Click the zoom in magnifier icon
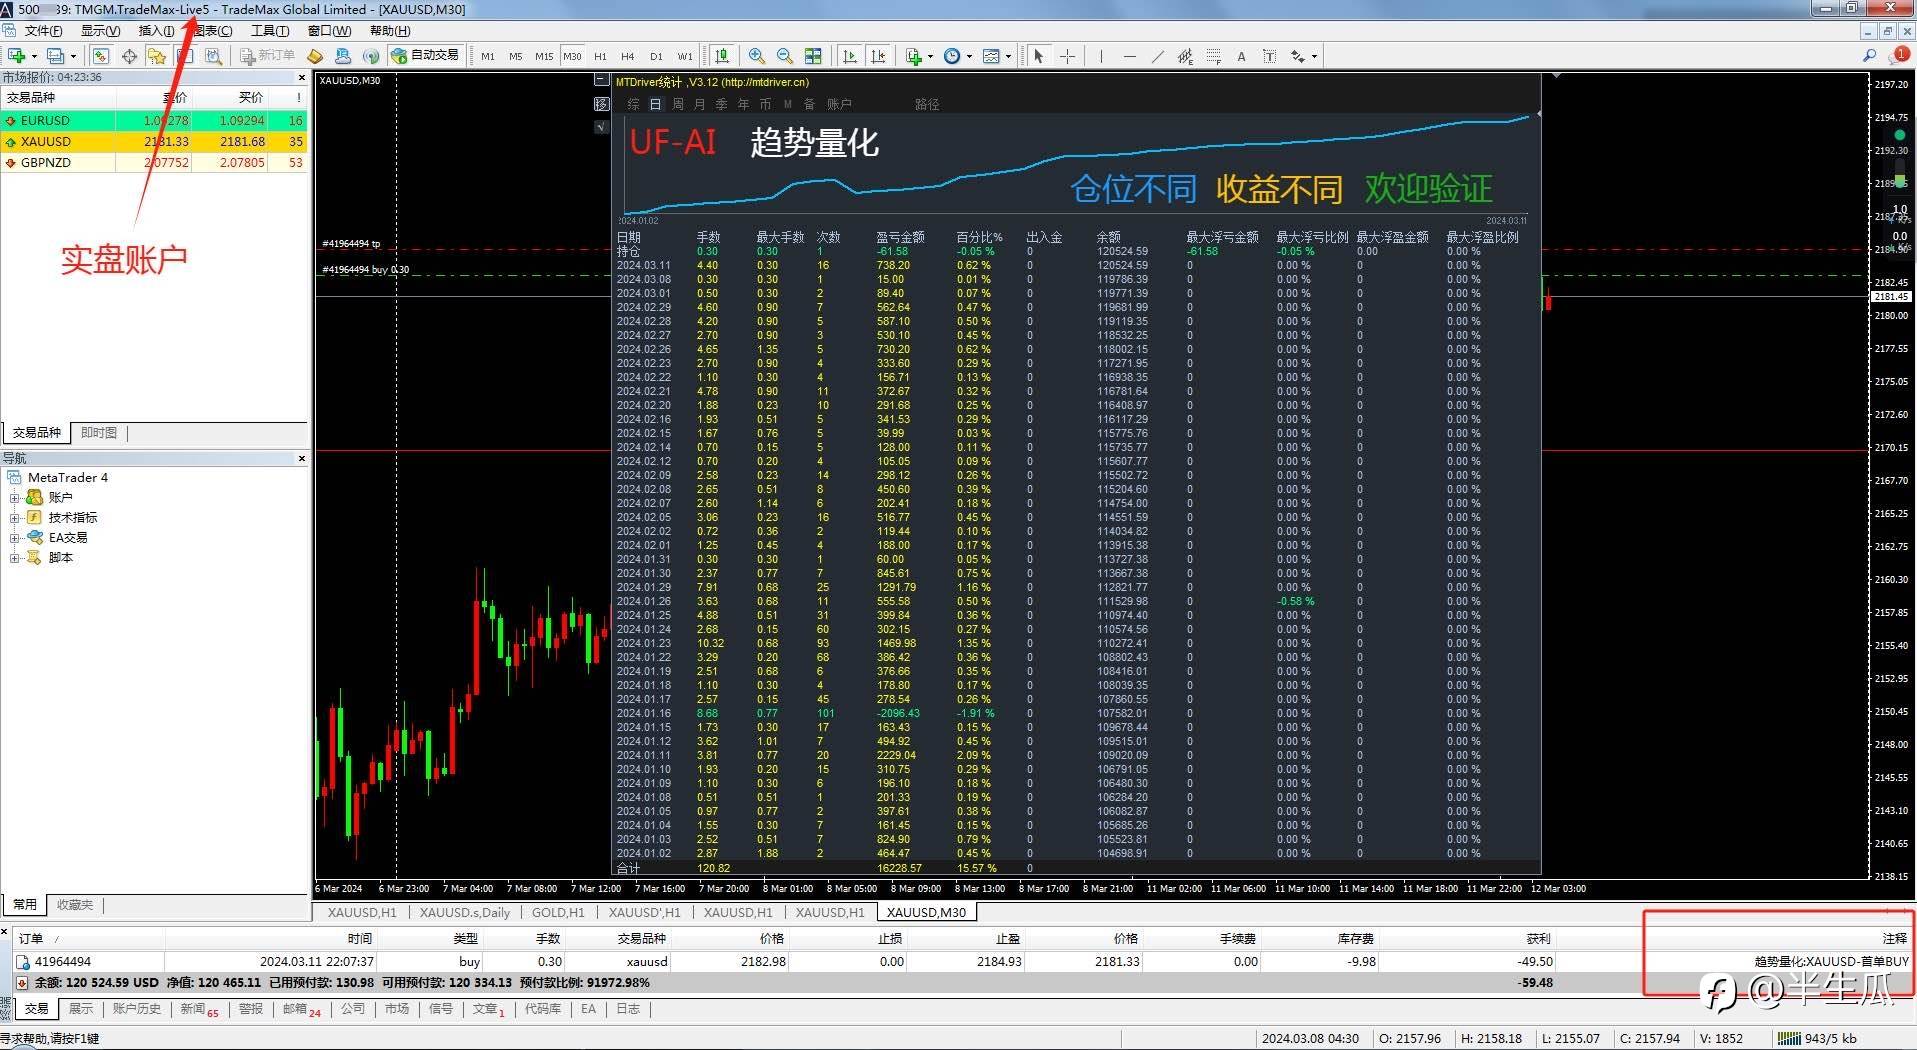The image size is (1917, 1050). (x=757, y=56)
